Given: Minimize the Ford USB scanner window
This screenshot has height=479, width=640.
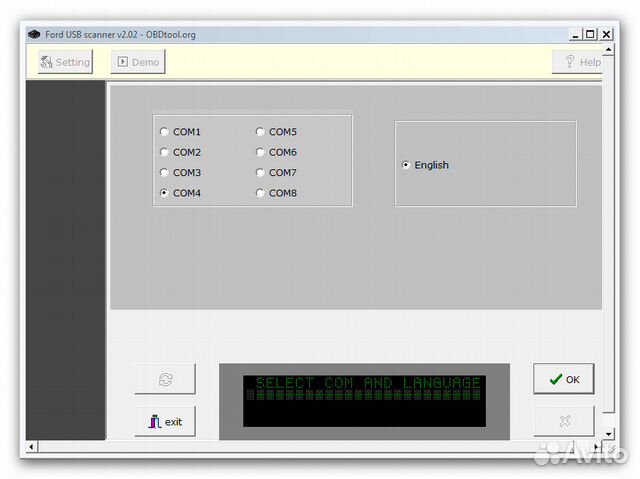Looking at the screenshot, I should click(575, 35).
